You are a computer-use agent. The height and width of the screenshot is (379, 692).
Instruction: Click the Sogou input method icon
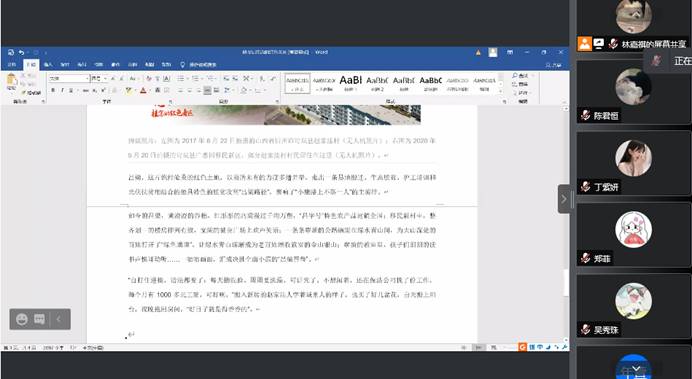[x=523, y=348]
